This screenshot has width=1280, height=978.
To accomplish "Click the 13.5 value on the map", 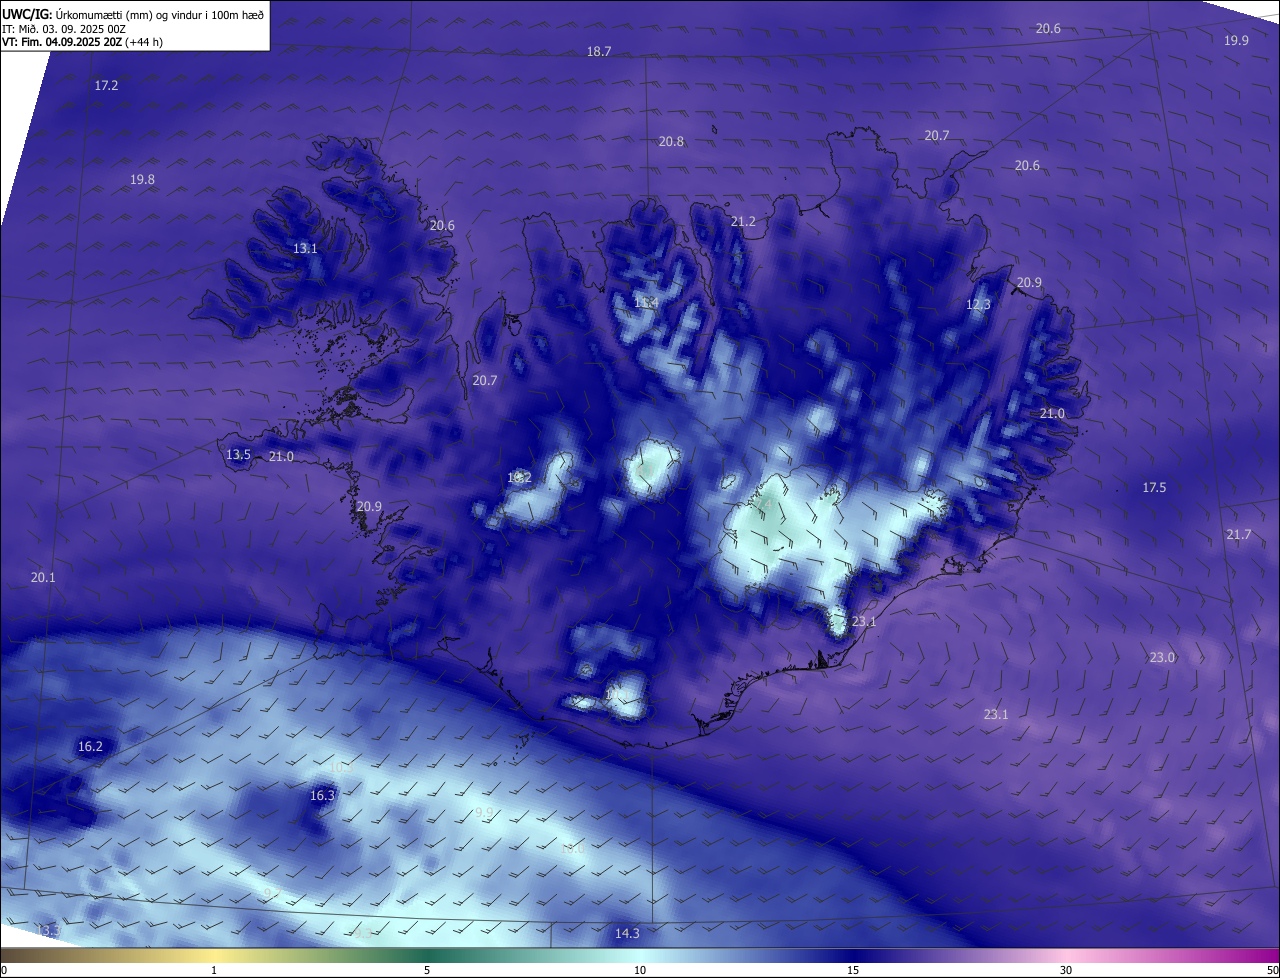I will 238,455.
